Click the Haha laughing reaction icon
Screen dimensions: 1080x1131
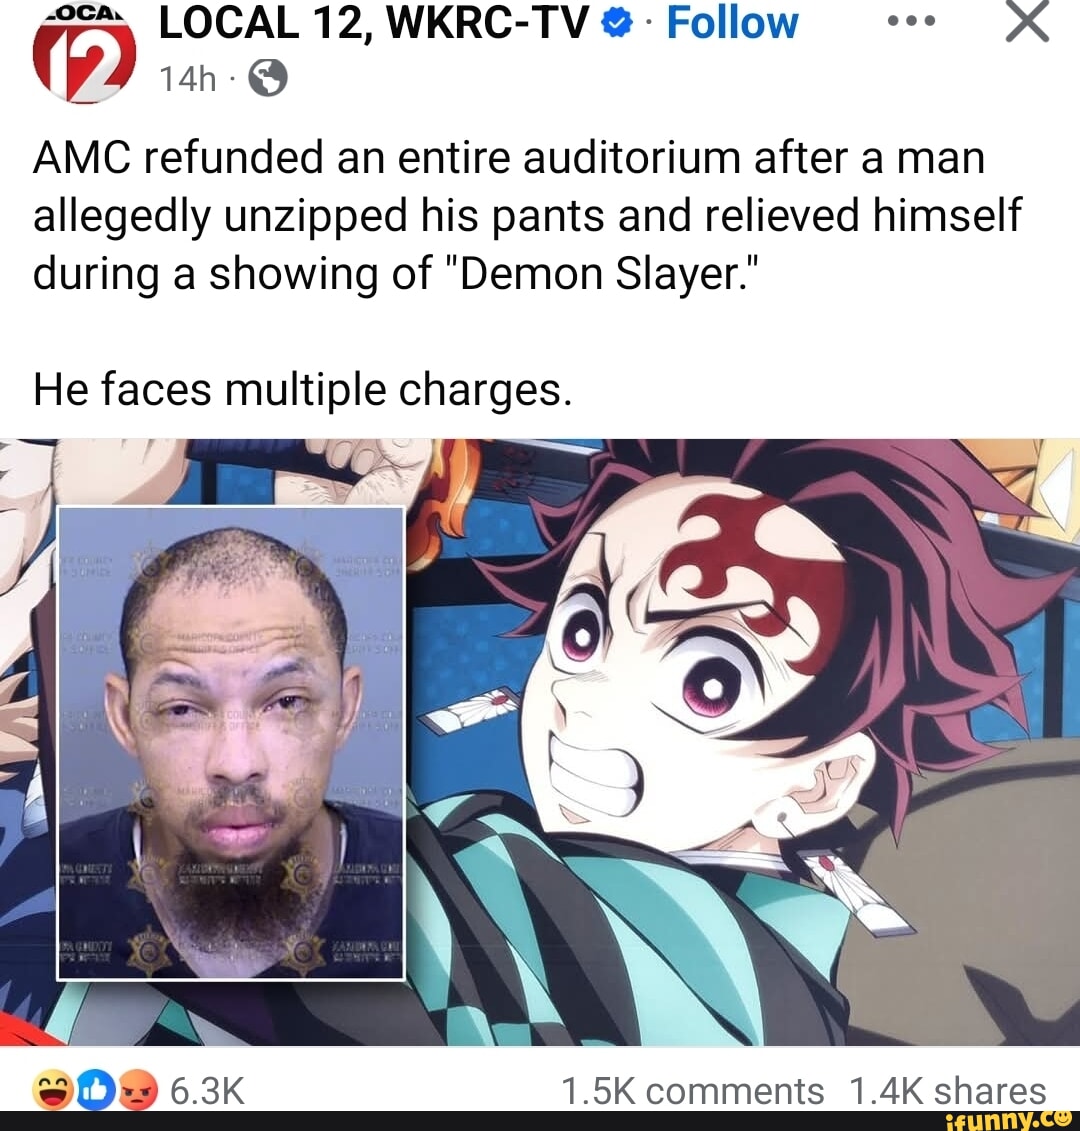53,1090
